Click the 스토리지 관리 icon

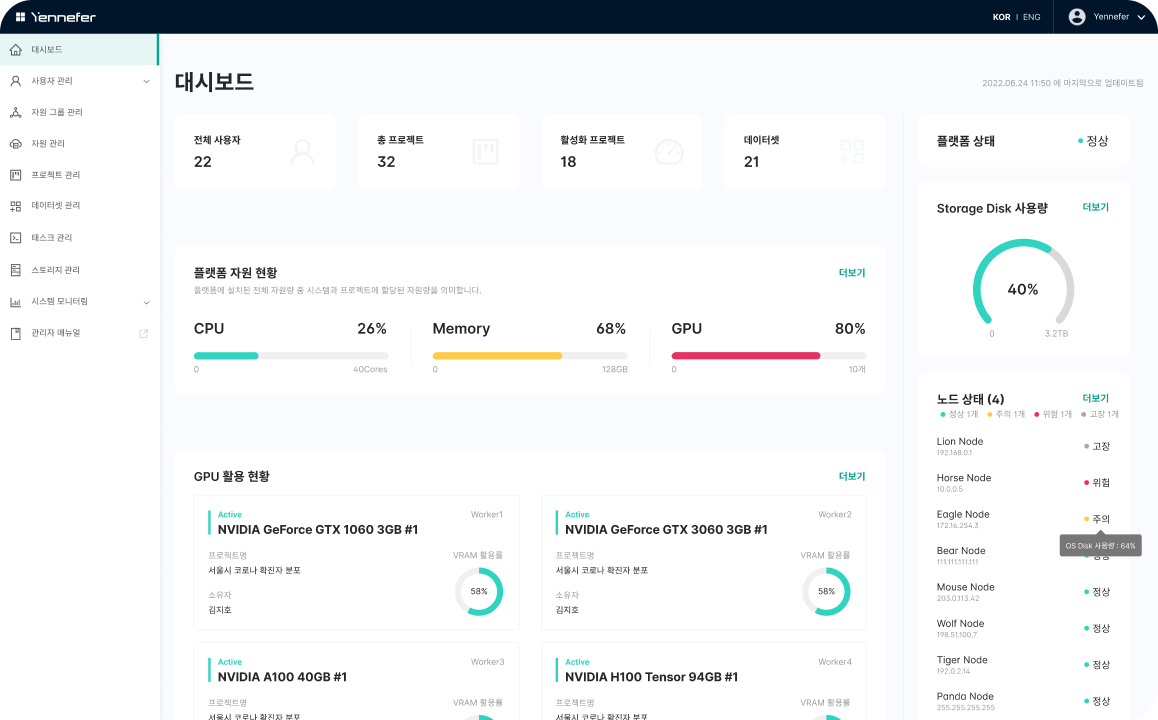pos(16,270)
